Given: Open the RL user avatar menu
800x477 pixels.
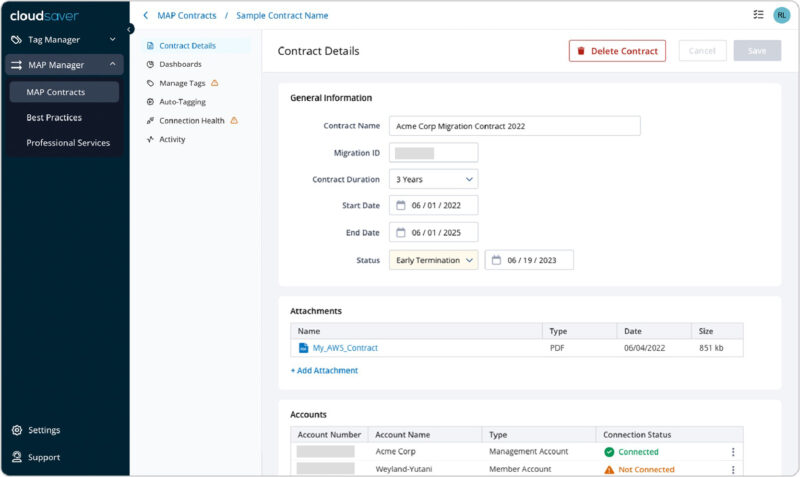Looking at the screenshot, I should [x=781, y=15].
